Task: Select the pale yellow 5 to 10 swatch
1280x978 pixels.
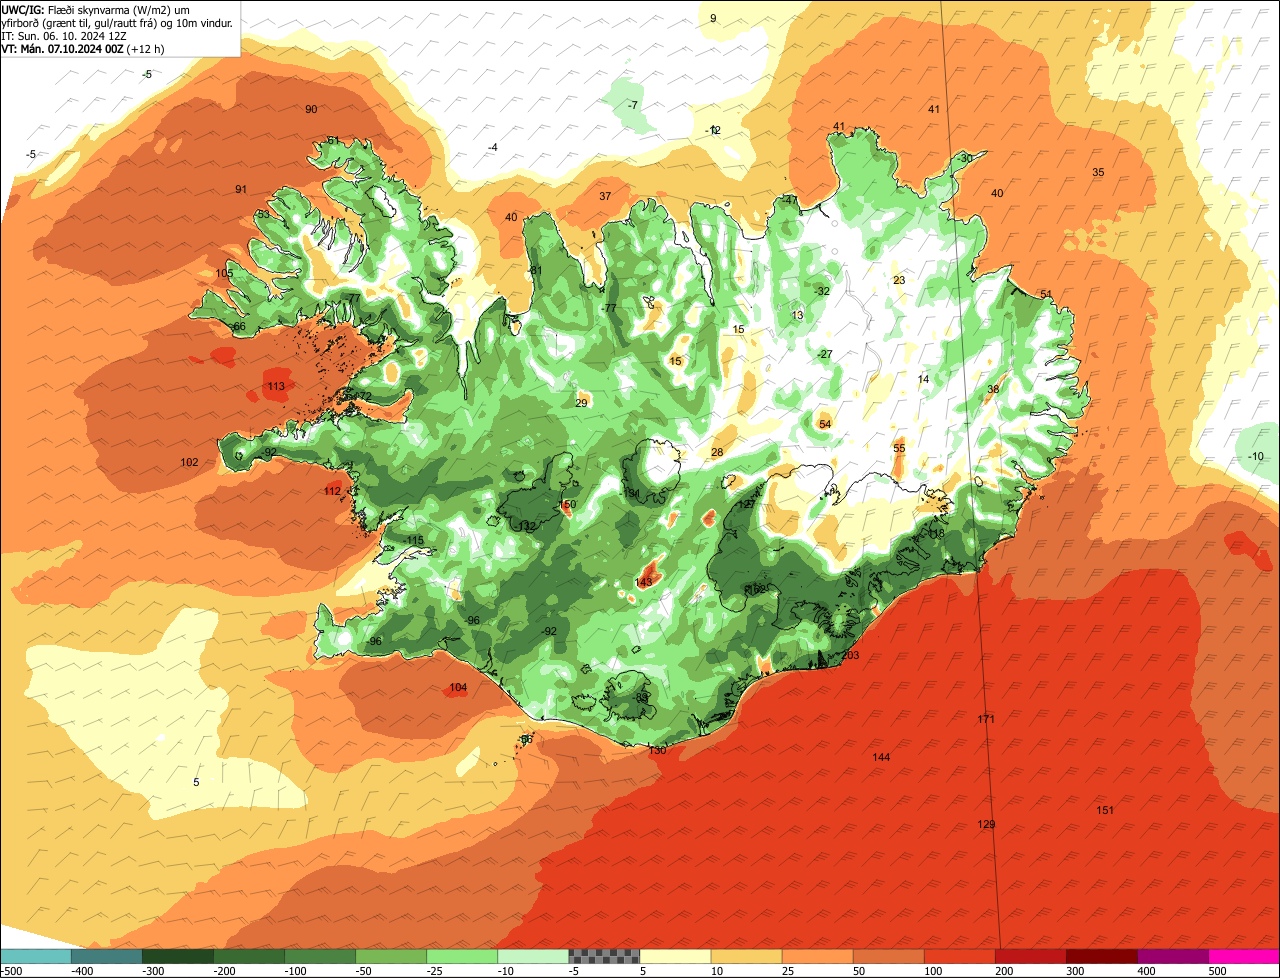Action: [675, 955]
